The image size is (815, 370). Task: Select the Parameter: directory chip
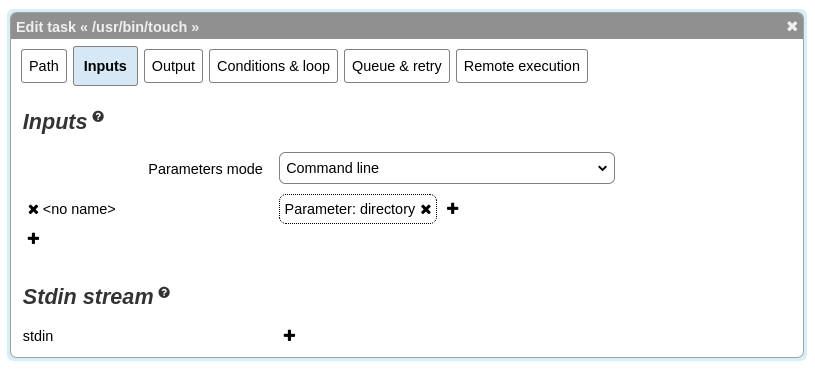350,209
